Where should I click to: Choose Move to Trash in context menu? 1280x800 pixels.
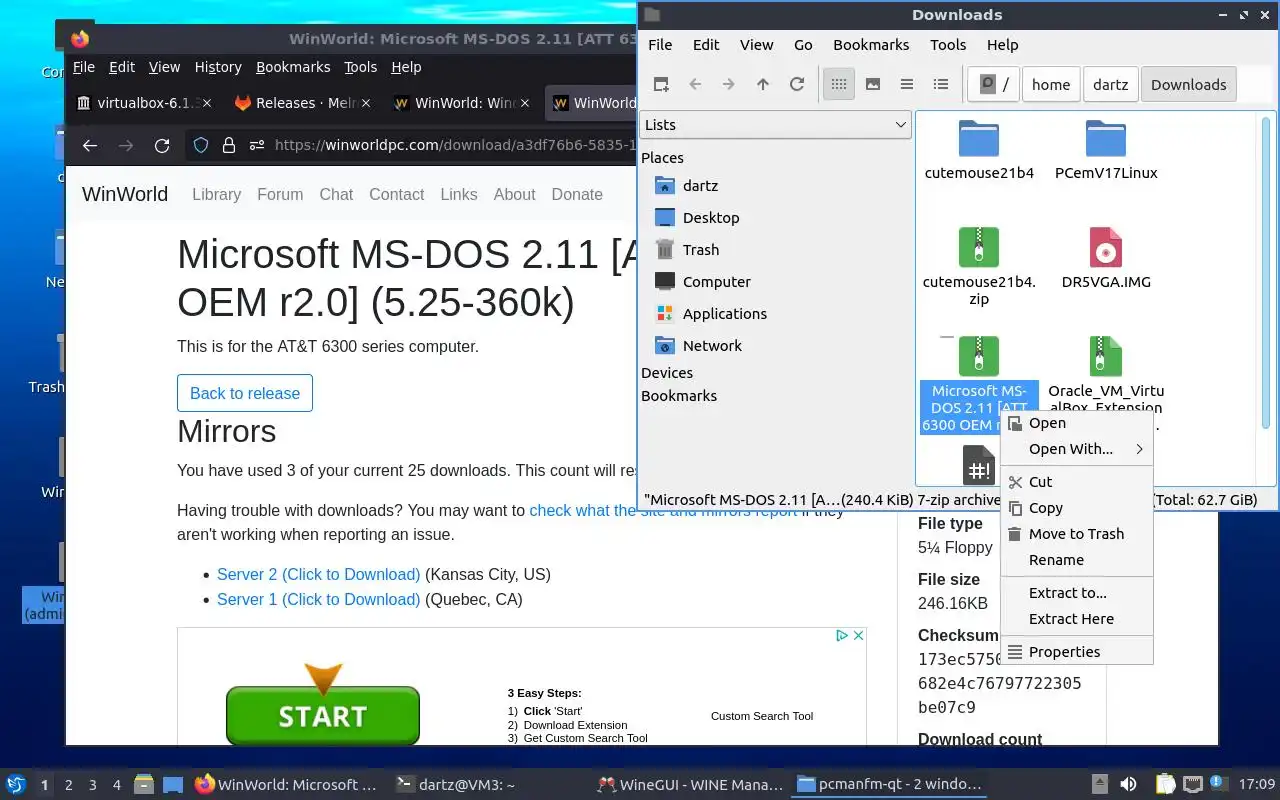[1077, 534]
